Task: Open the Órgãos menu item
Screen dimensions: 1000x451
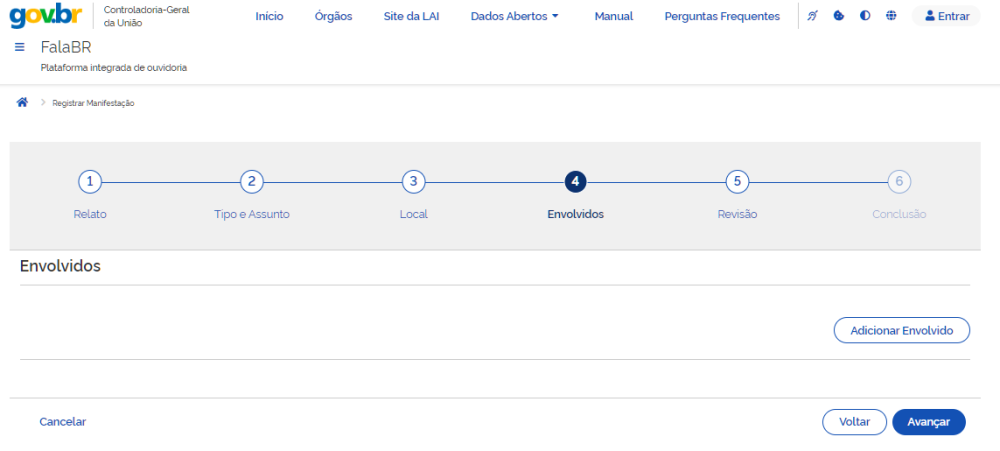Action: [x=333, y=16]
